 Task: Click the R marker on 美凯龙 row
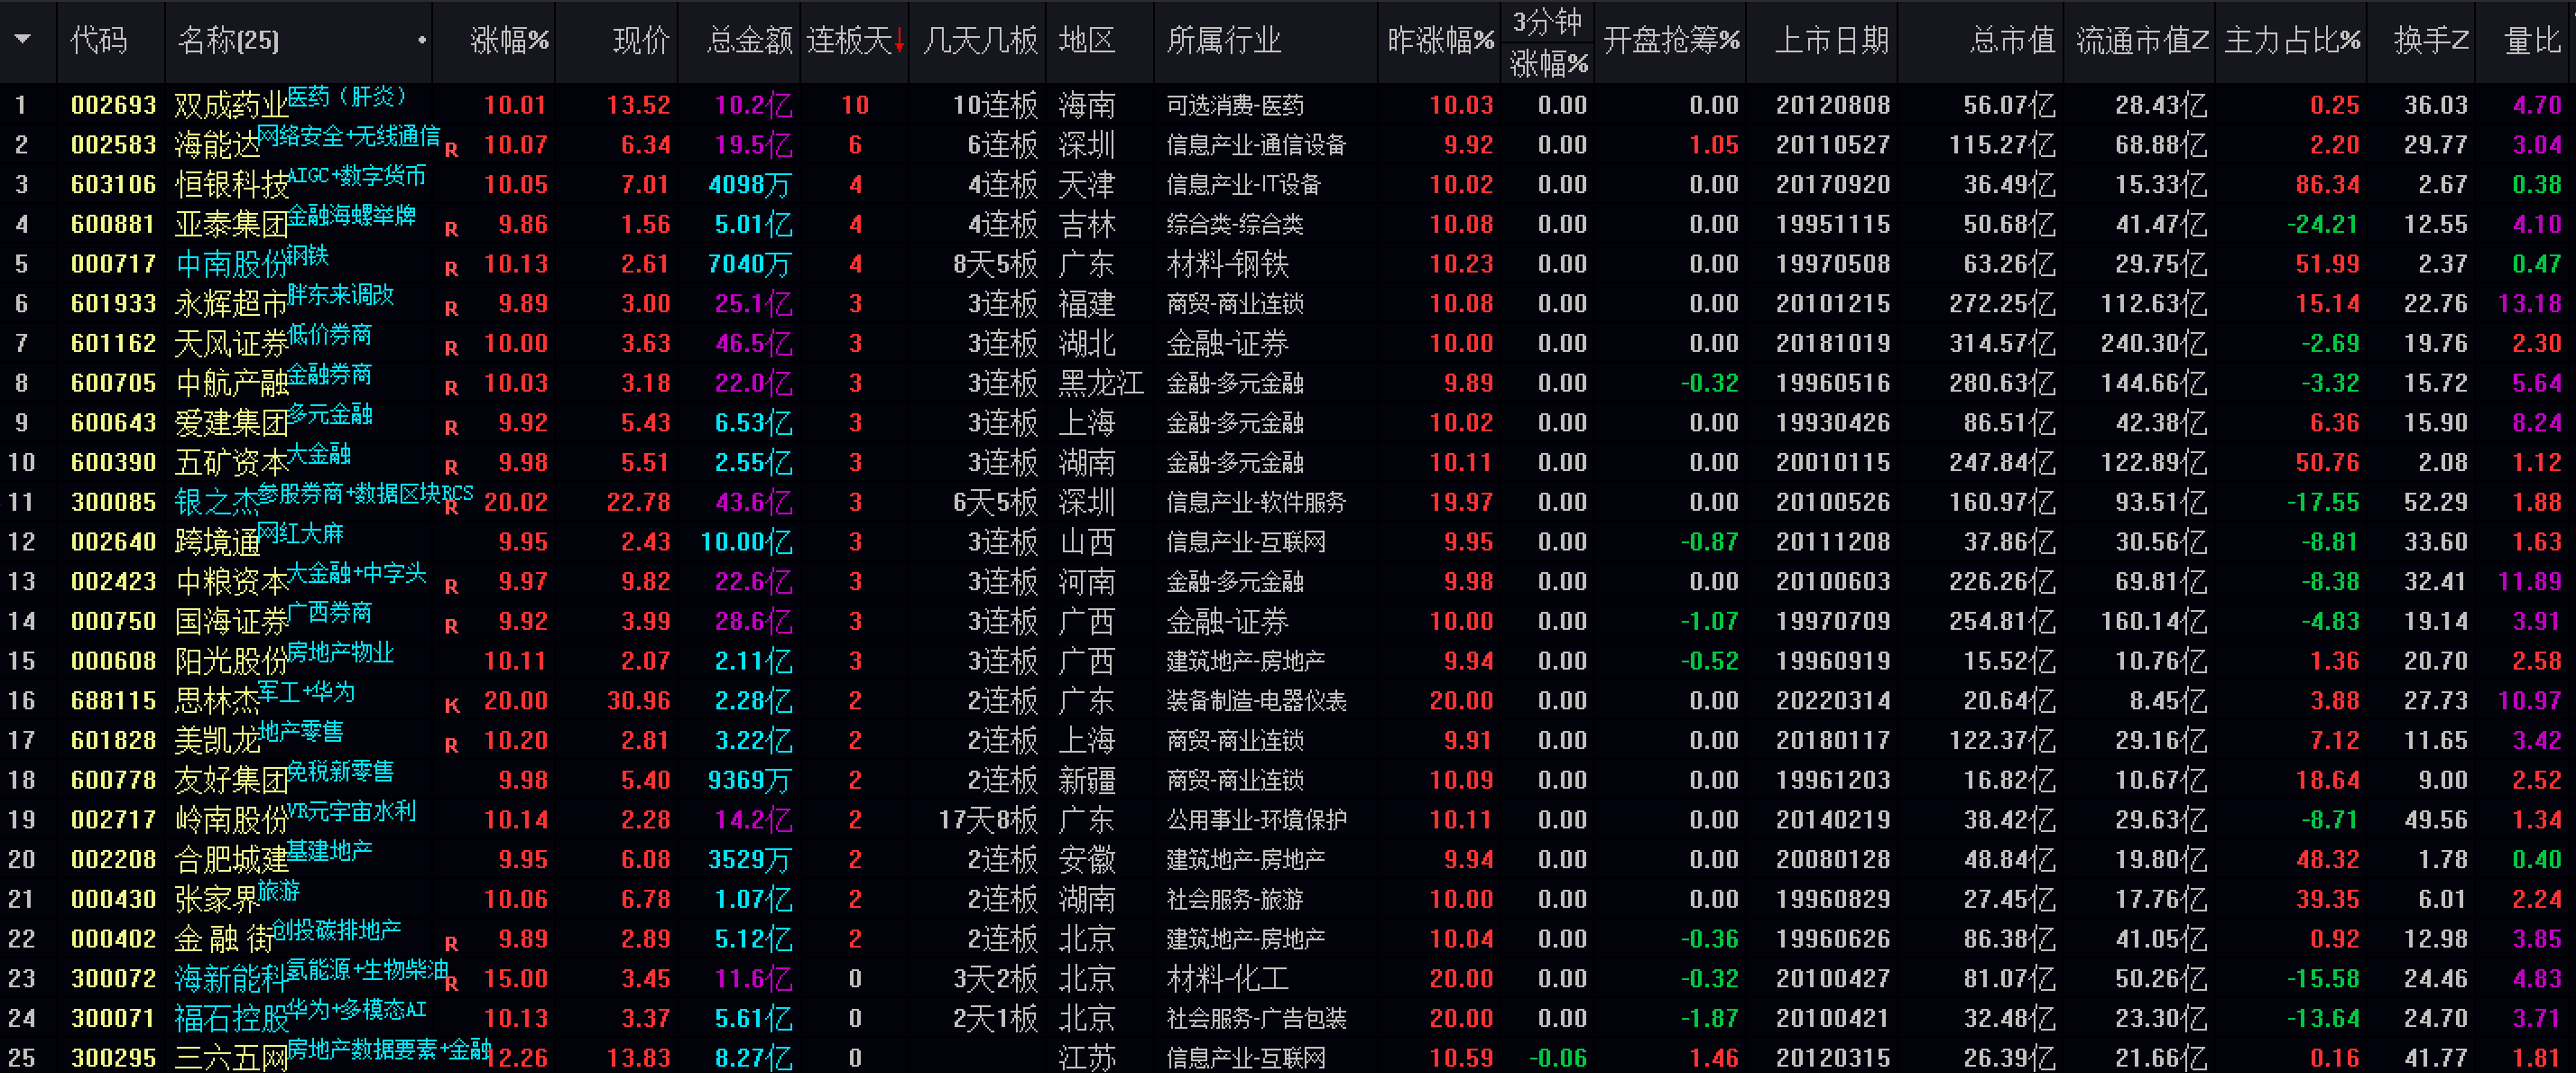(x=452, y=745)
